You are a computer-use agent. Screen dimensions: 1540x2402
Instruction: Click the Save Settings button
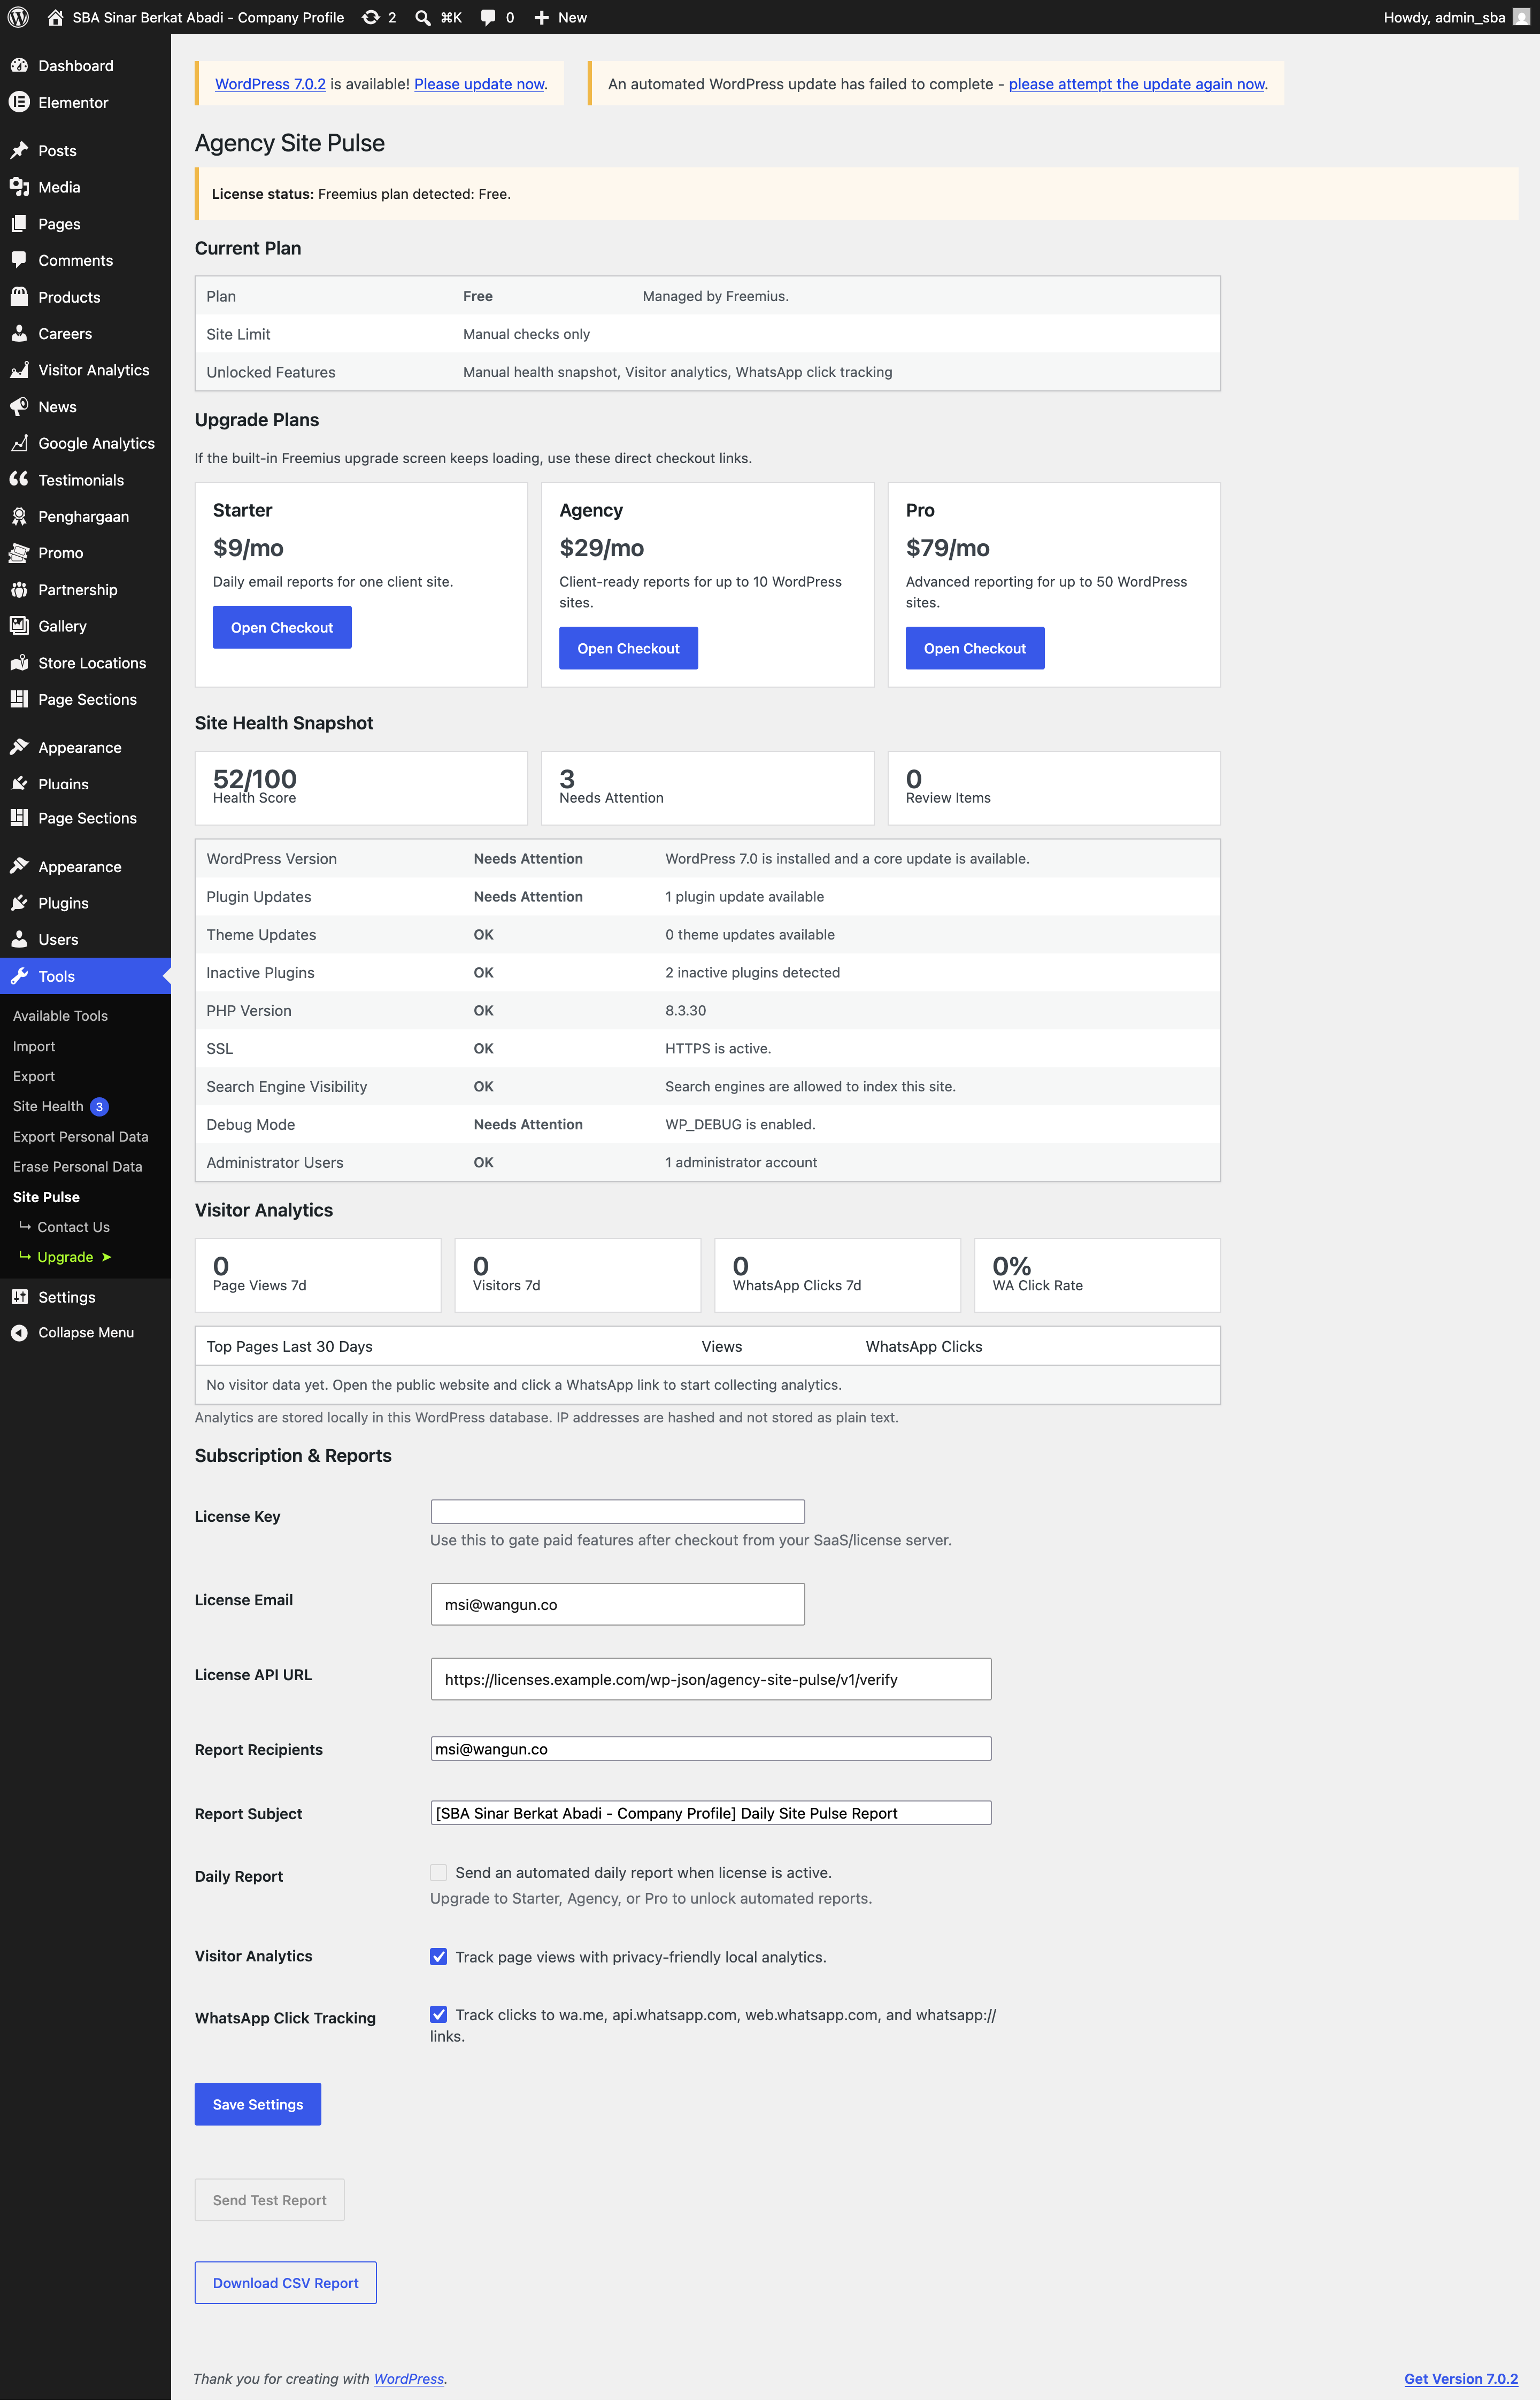tap(258, 2105)
